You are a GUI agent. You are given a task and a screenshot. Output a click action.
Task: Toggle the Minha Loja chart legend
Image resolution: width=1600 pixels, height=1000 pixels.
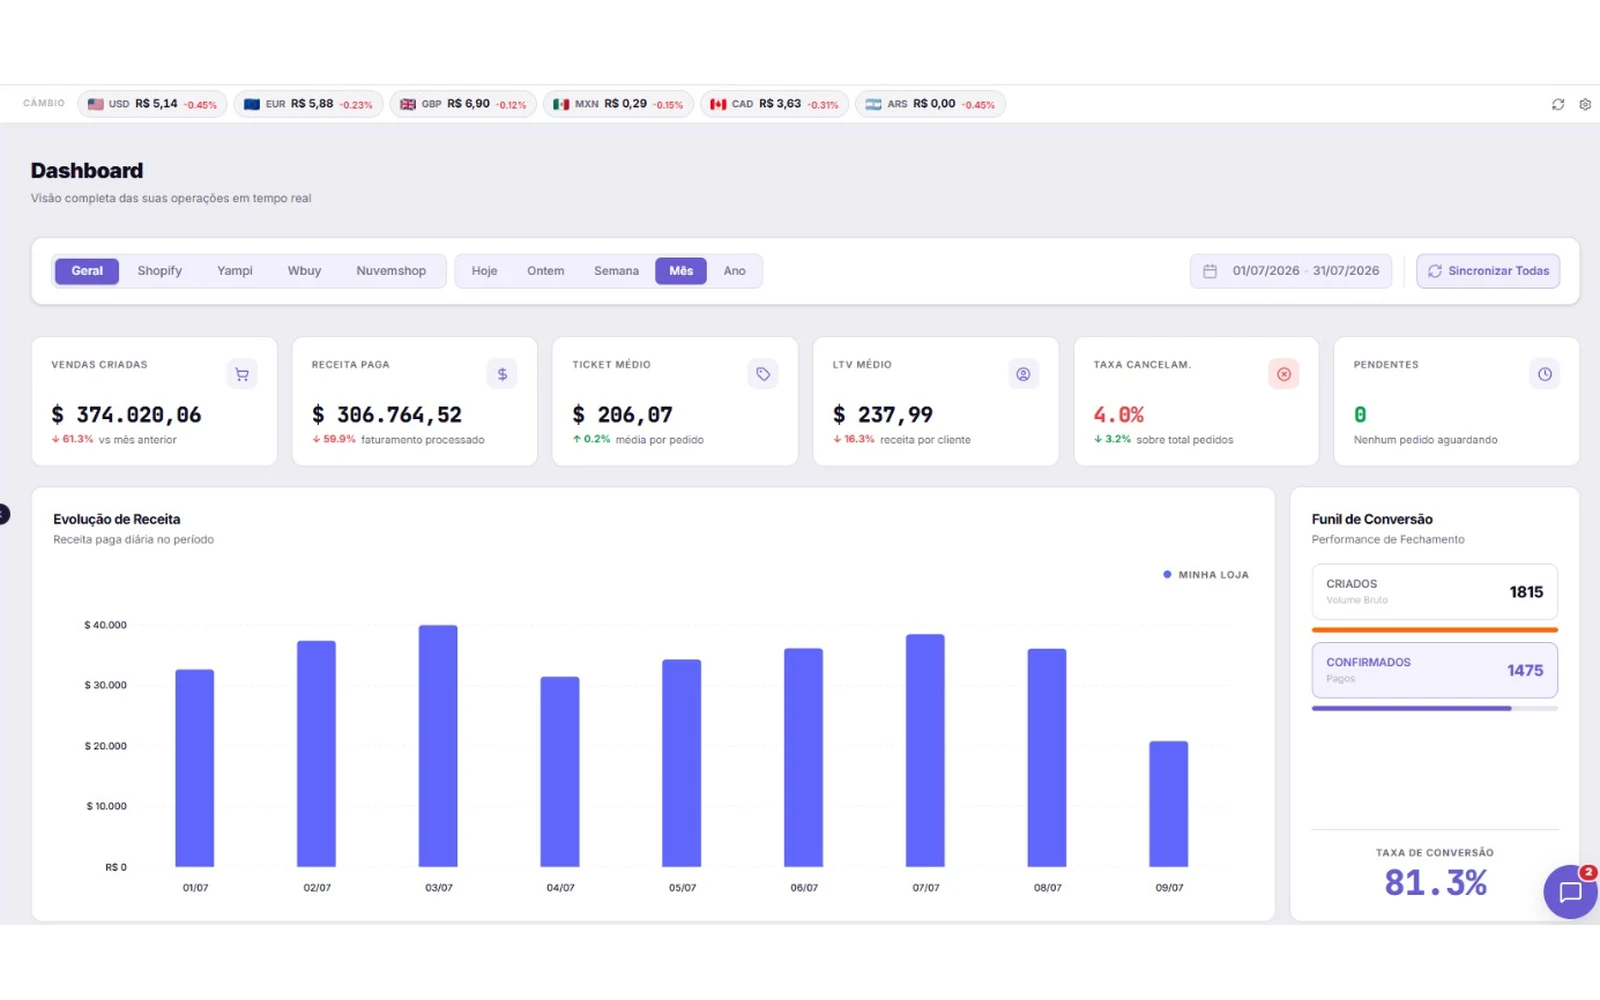(x=1206, y=575)
